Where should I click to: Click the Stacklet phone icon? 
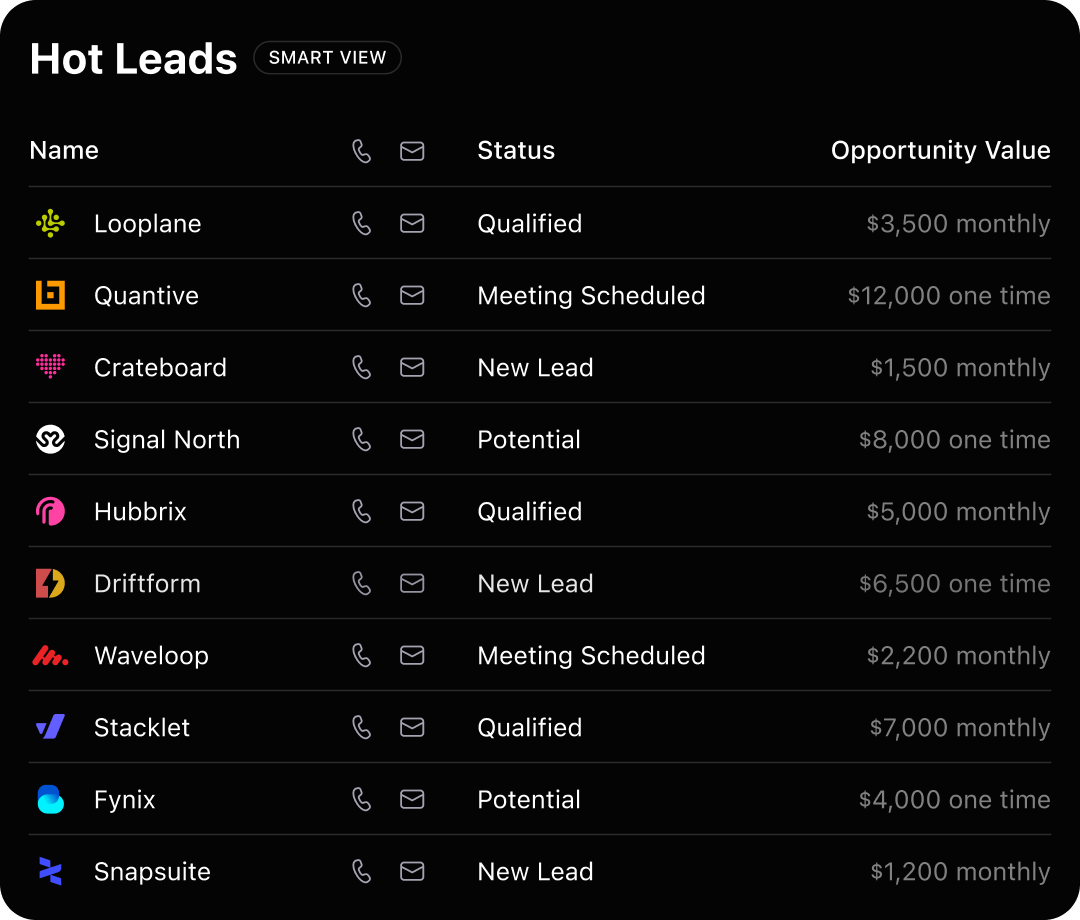coord(362,728)
